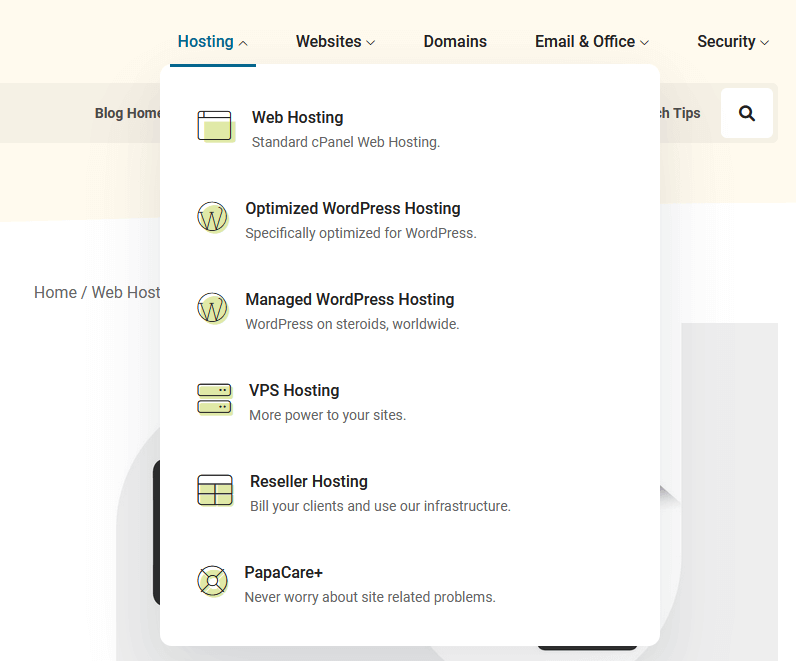Image resolution: width=796 pixels, height=661 pixels.
Task: Open the Websites navigation menu label
Action: point(328,42)
